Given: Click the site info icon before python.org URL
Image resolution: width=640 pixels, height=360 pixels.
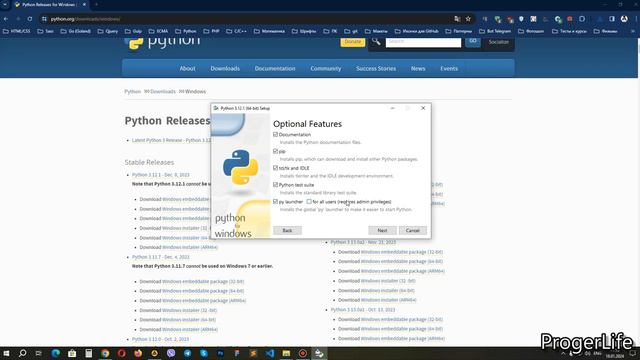Looking at the screenshot, I should coord(44,19).
